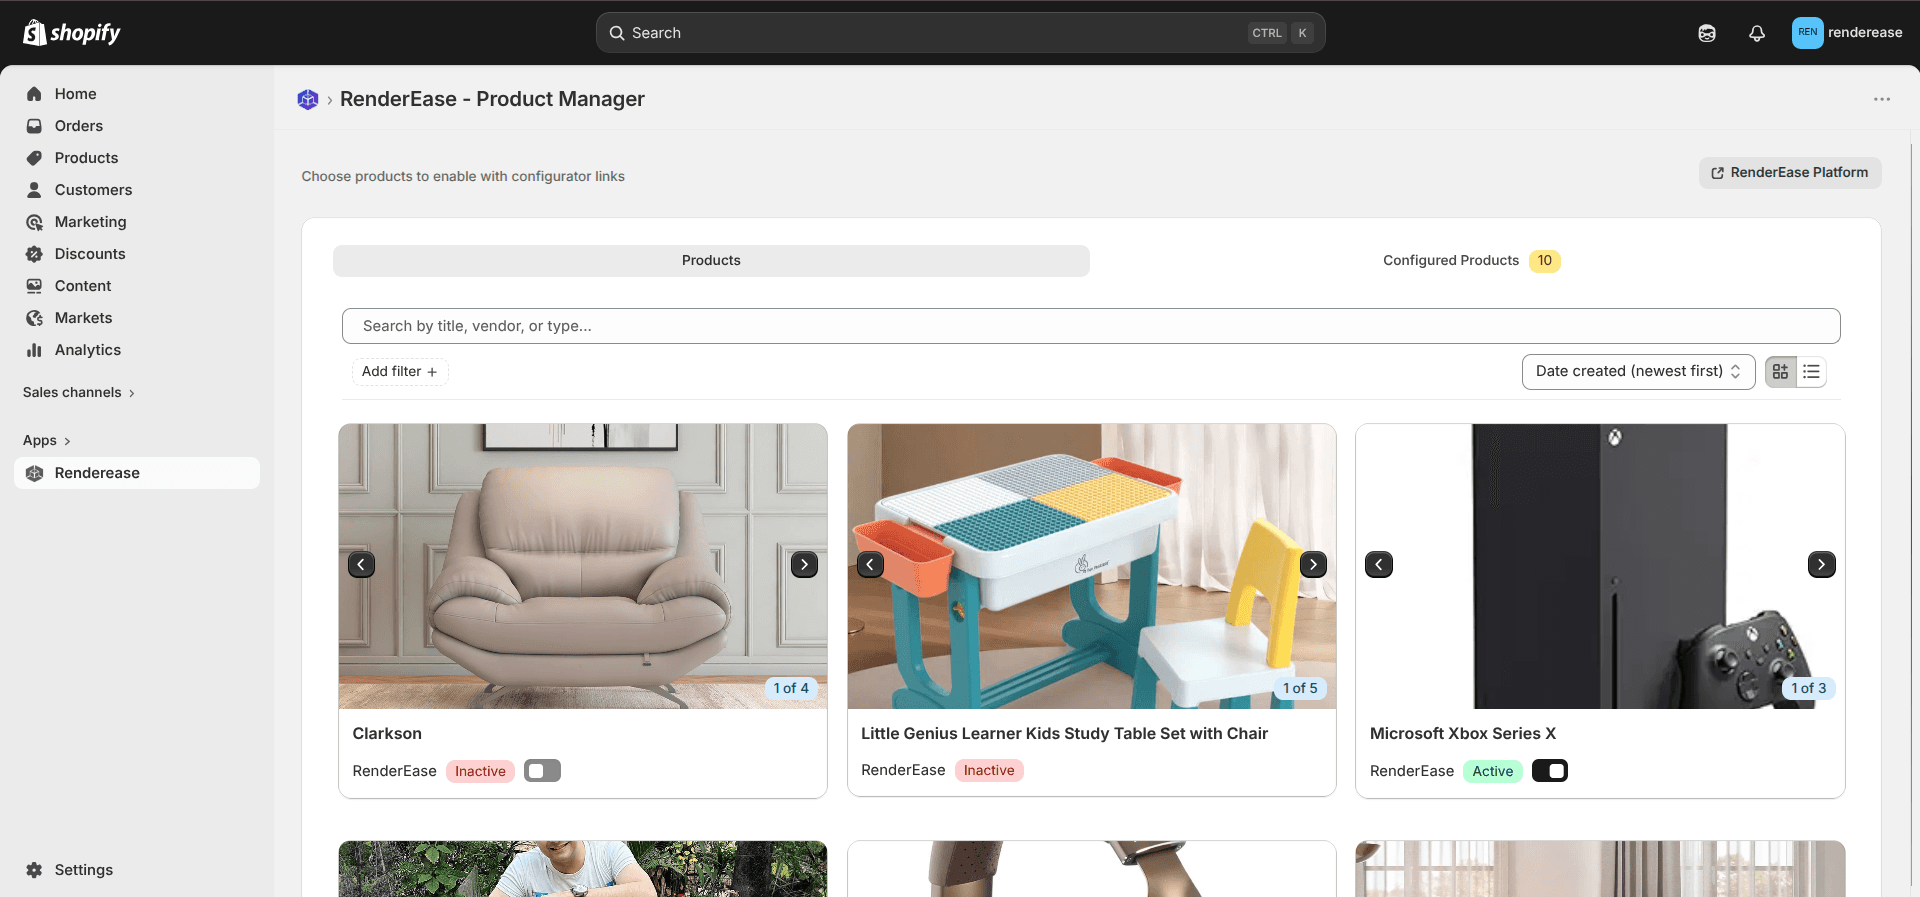Image resolution: width=1920 pixels, height=897 pixels.
Task: Expand Apps section
Action: [47, 441]
